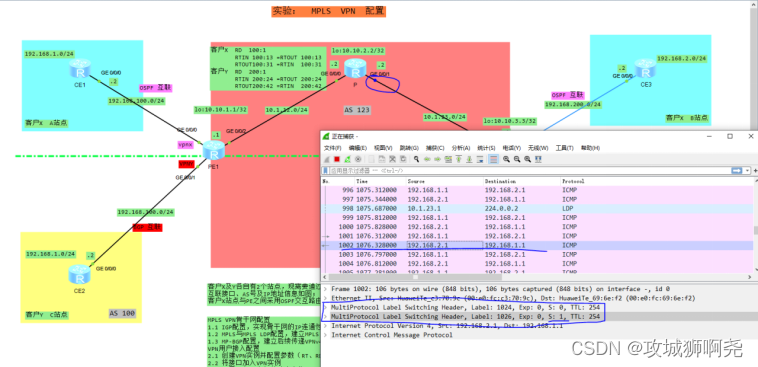The height and width of the screenshot is (367, 758).
Task: Click the open capture file icon
Action: point(371,159)
